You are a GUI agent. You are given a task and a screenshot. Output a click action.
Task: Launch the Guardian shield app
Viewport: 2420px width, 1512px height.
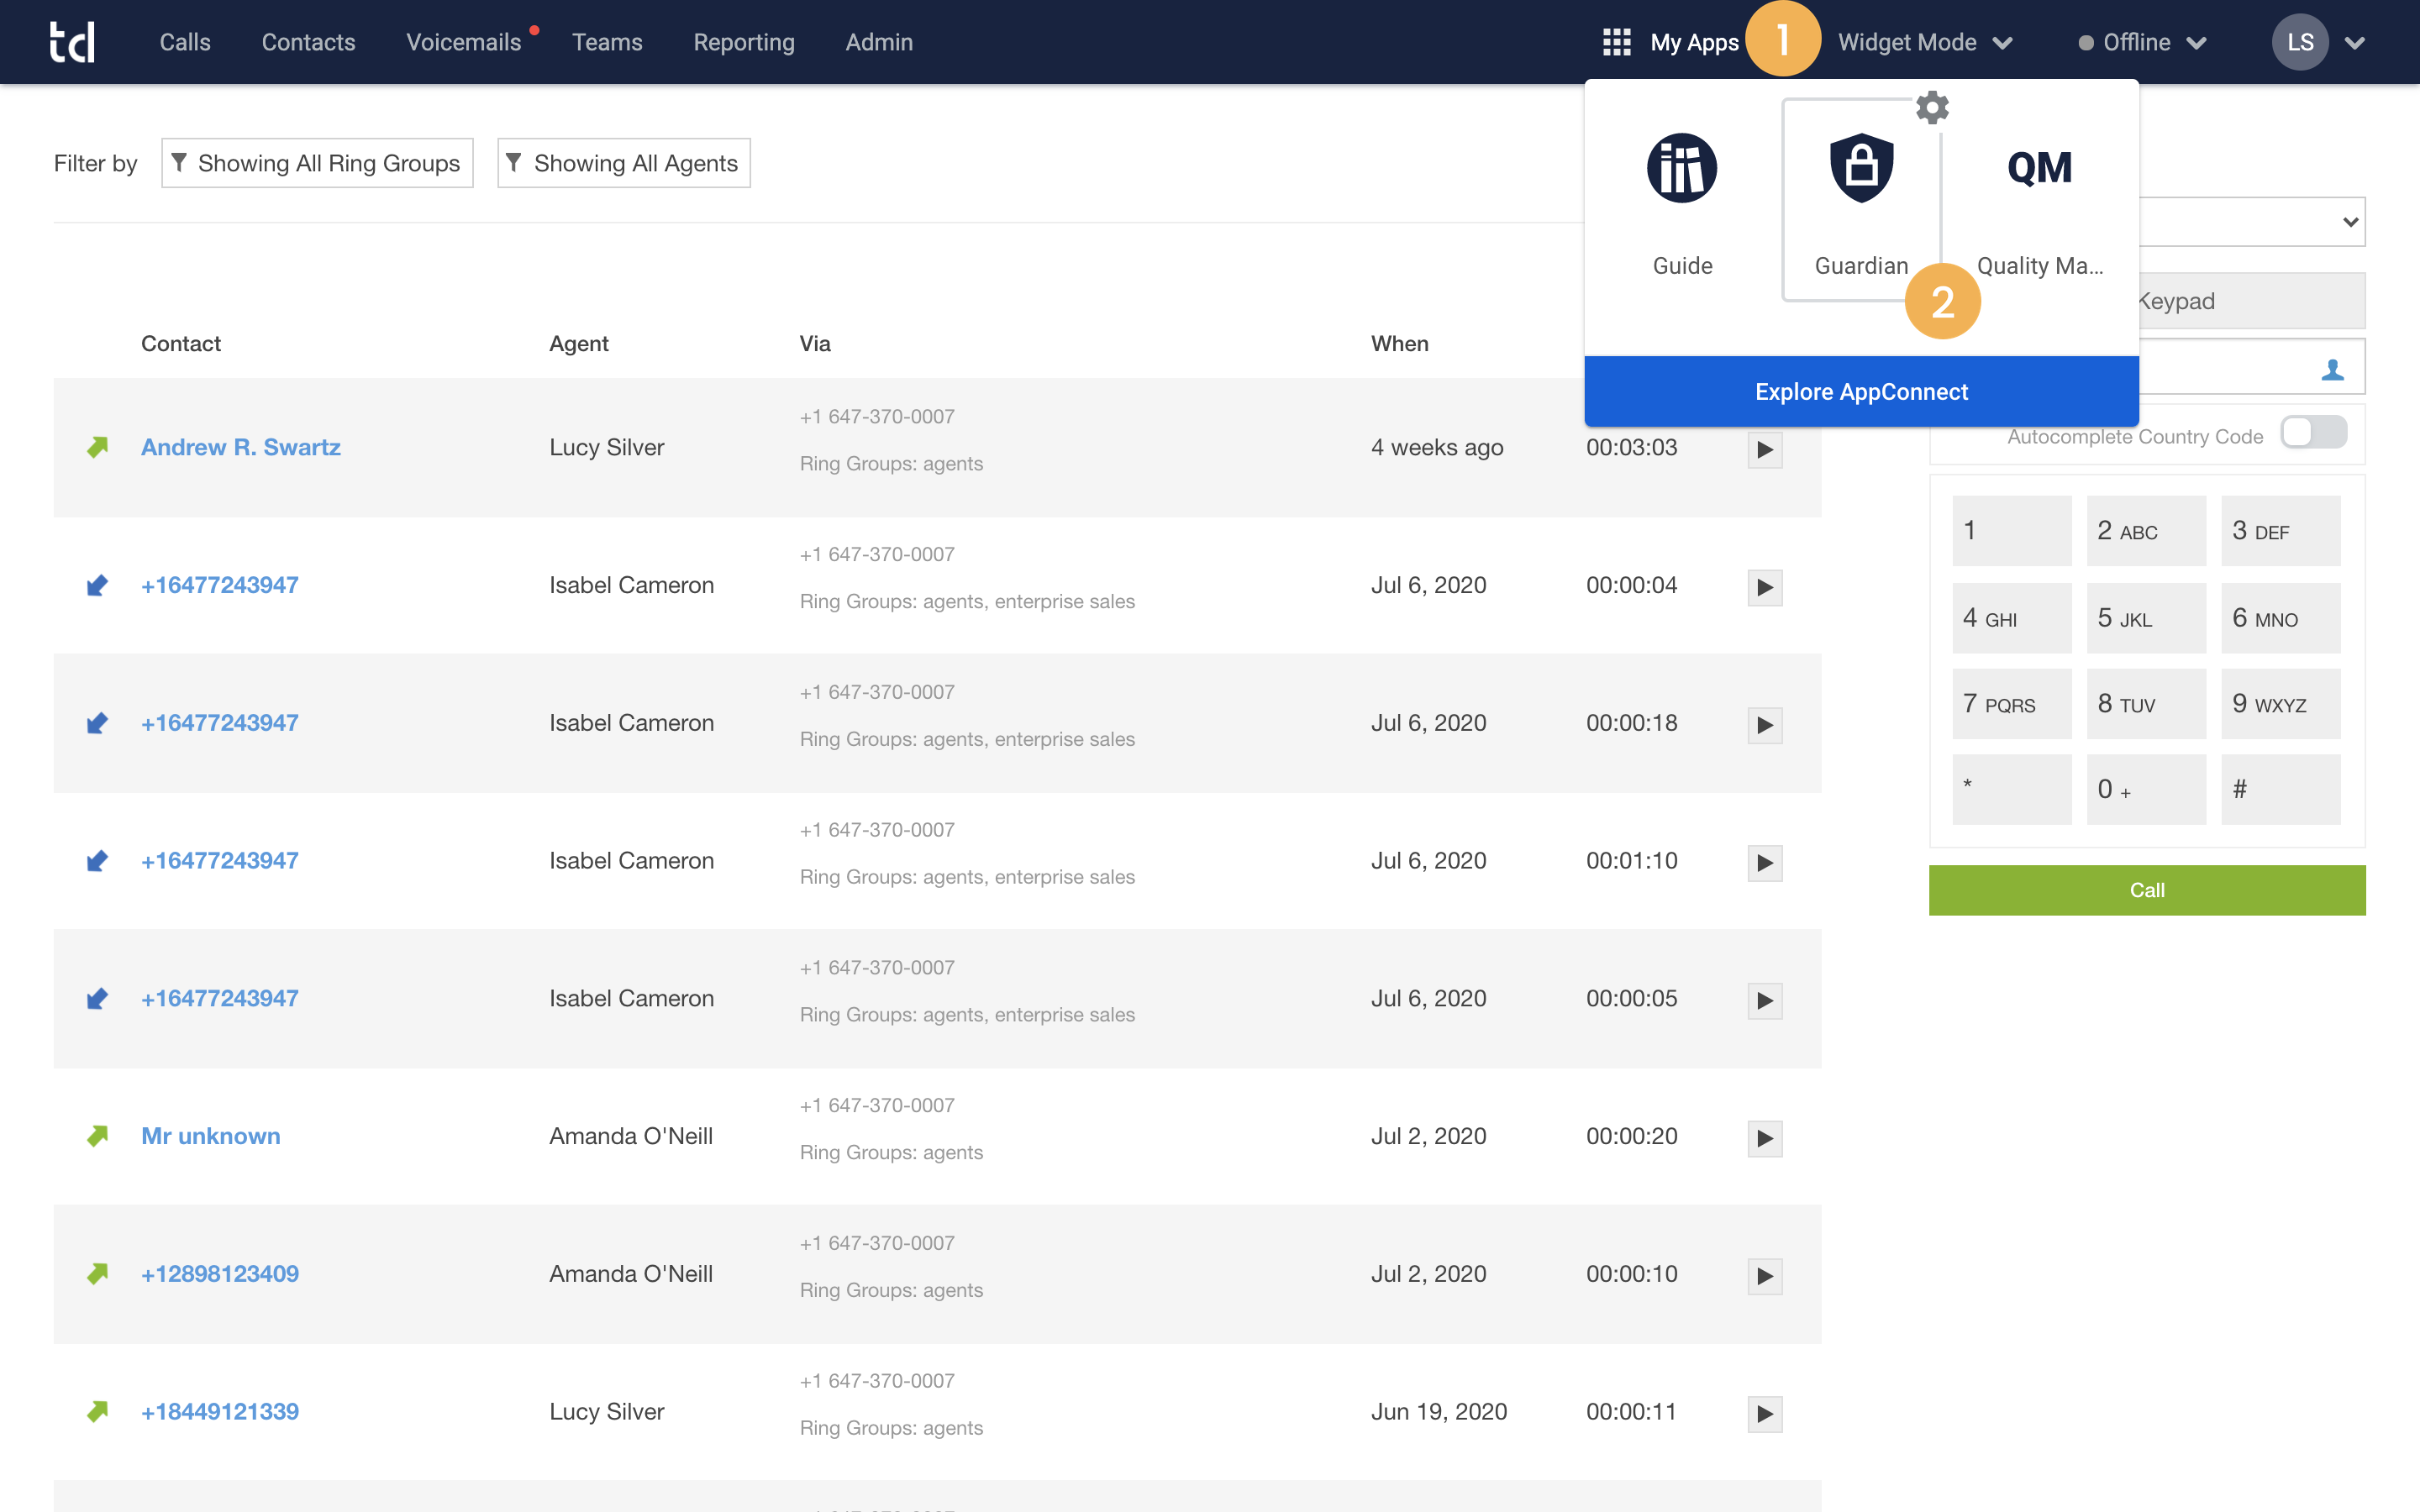pos(1861,167)
